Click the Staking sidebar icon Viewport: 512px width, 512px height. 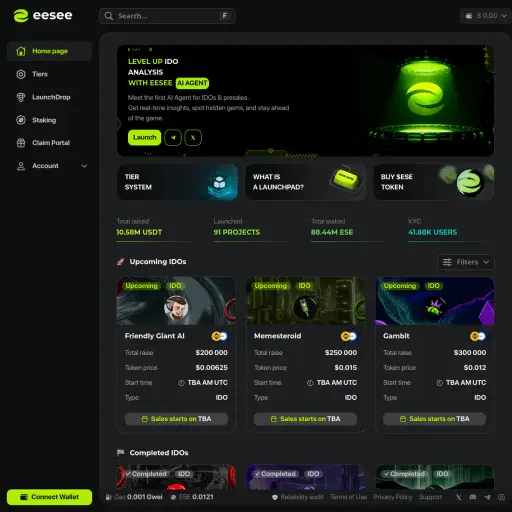[x=21, y=120]
